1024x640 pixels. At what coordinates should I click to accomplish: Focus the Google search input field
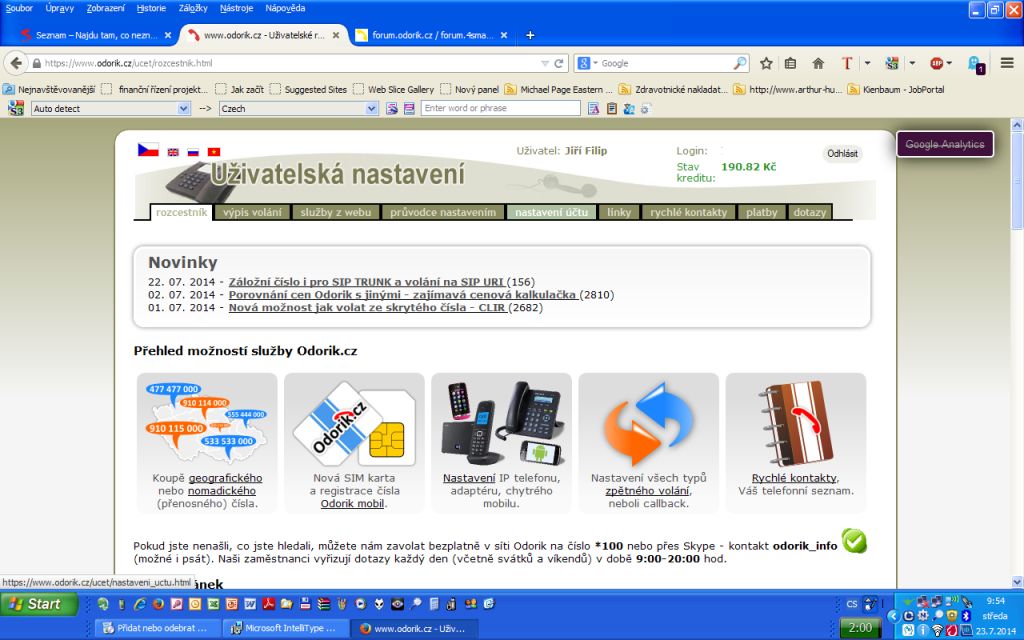click(x=666, y=63)
